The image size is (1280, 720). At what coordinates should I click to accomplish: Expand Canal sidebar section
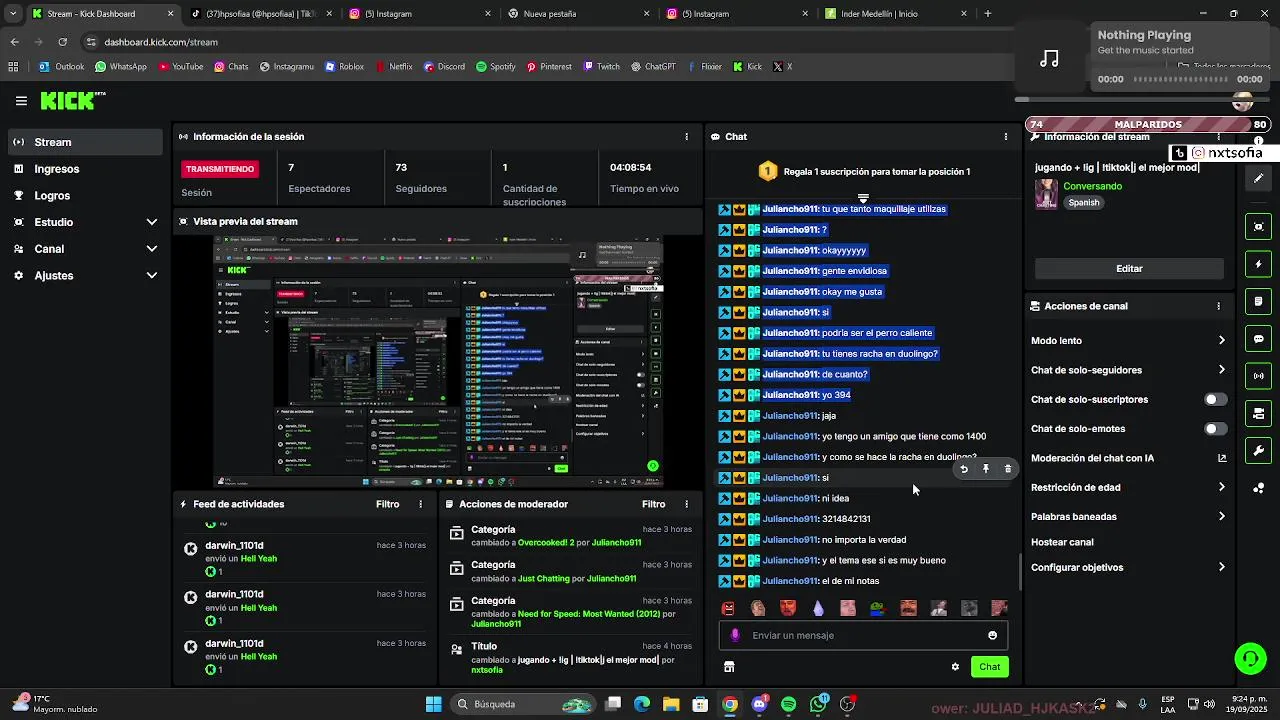(x=86, y=249)
